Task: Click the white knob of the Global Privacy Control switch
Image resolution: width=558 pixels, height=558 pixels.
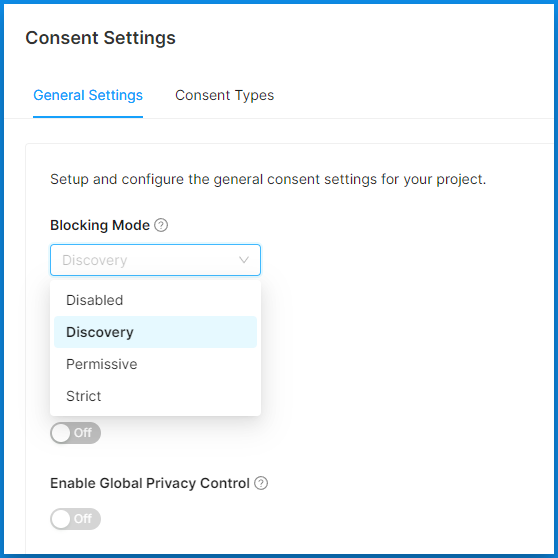Action: tap(61, 519)
